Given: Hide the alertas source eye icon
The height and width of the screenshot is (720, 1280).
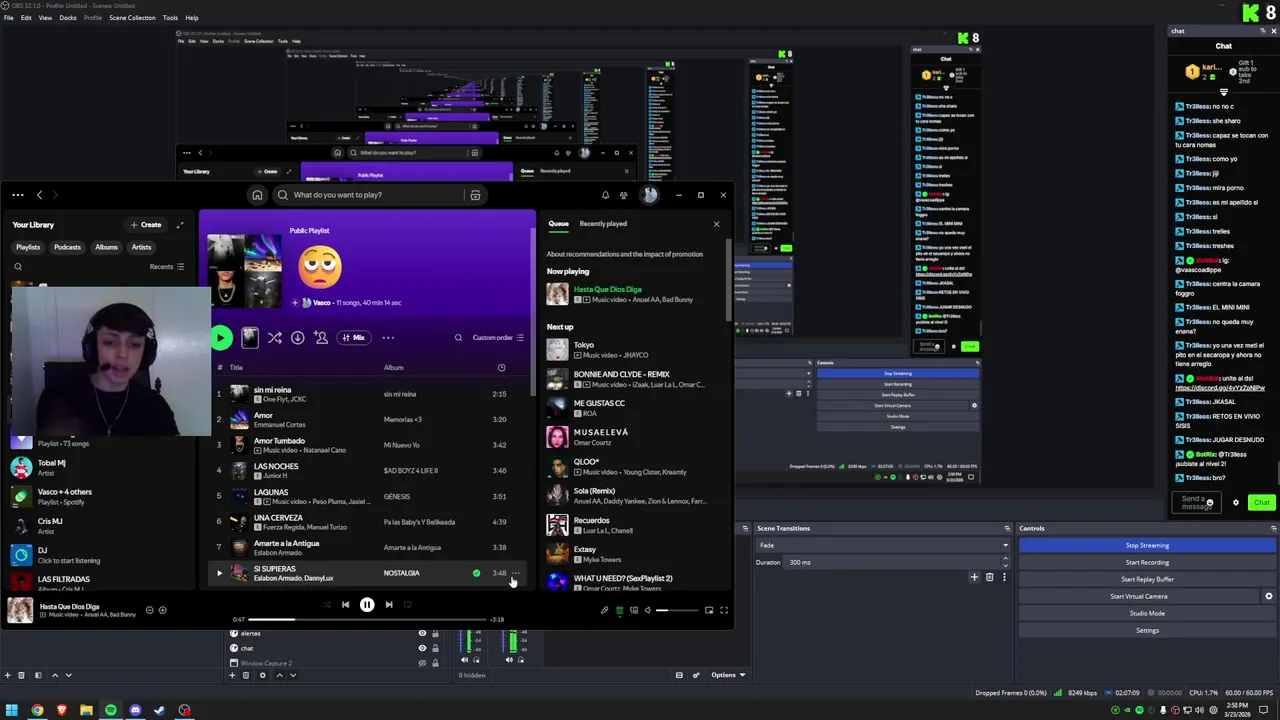Looking at the screenshot, I should pos(422,633).
